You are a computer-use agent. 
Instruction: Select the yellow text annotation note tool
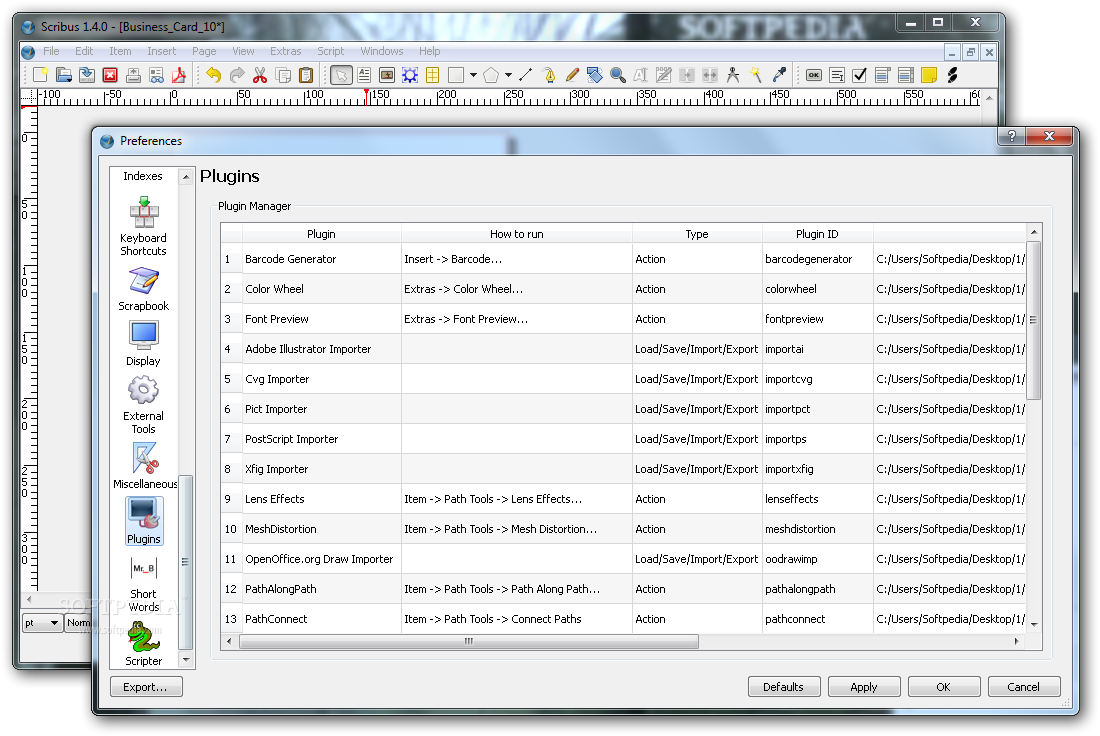[x=929, y=75]
